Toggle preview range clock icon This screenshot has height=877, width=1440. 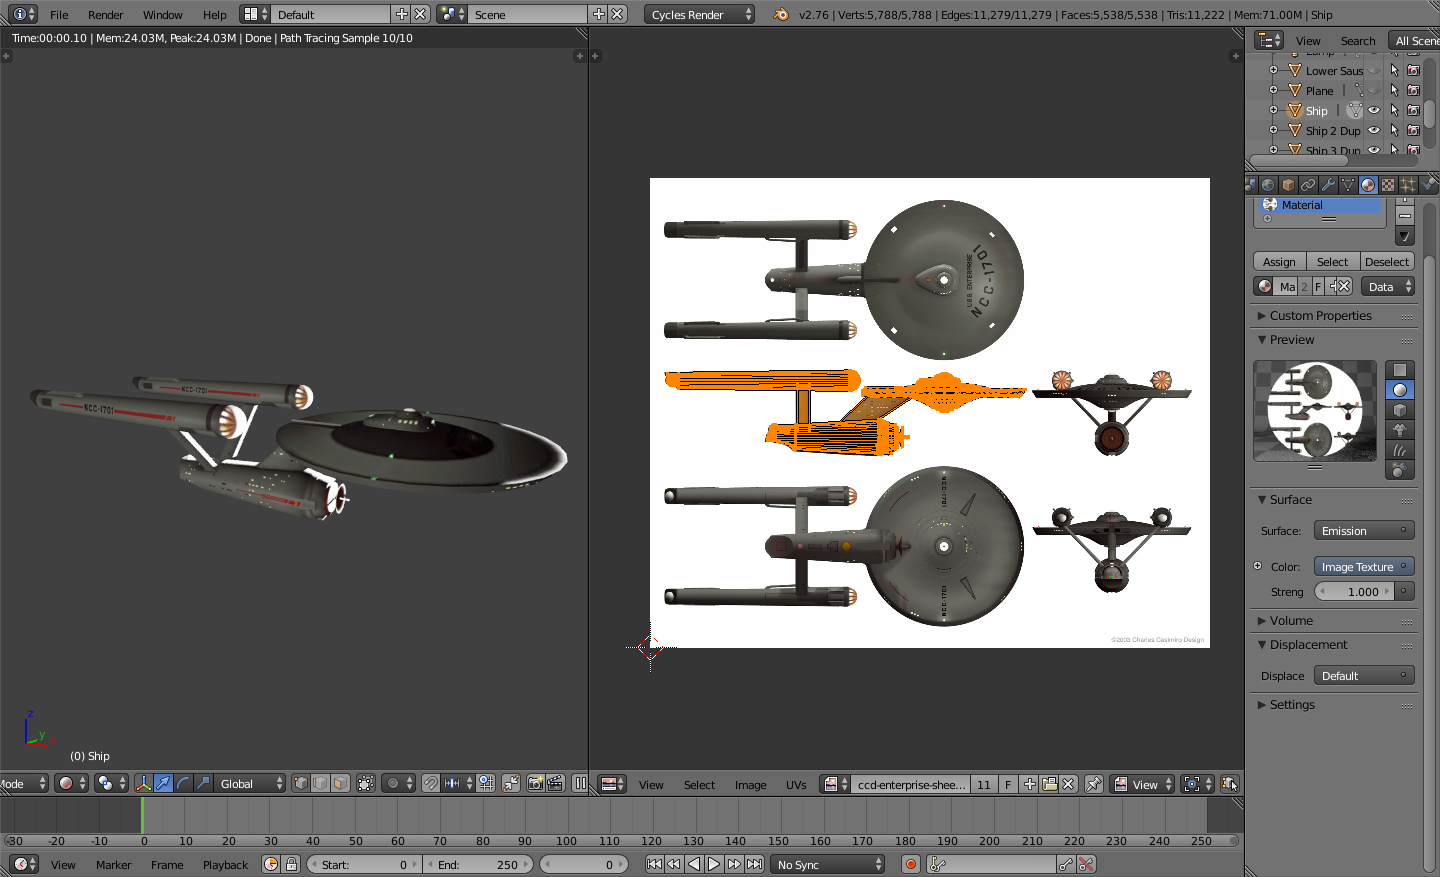(x=271, y=864)
